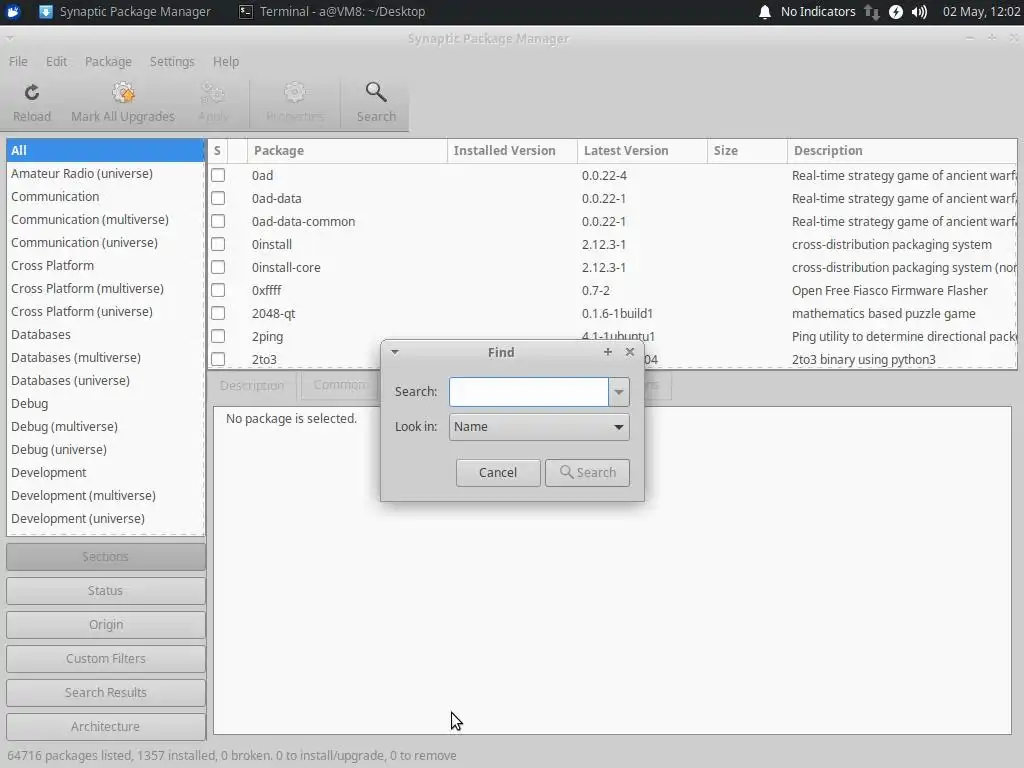Click the power manager icon in the panel
Screen dimensions: 1024x768
tap(896, 12)
